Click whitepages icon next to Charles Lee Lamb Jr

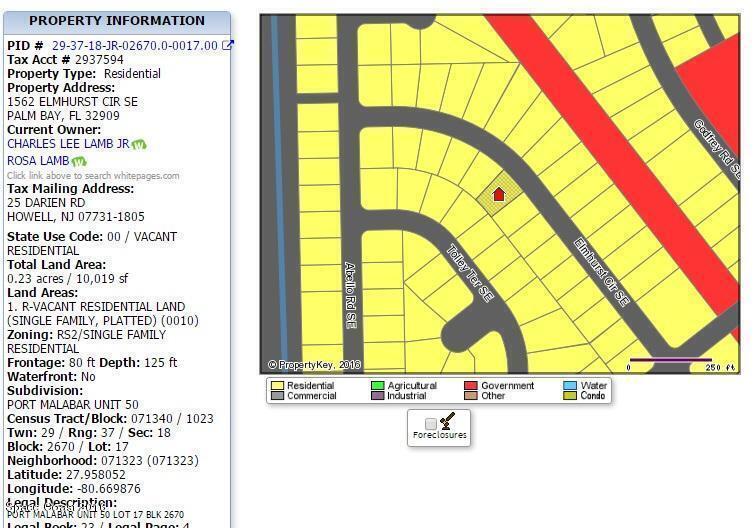click(139, 144)
